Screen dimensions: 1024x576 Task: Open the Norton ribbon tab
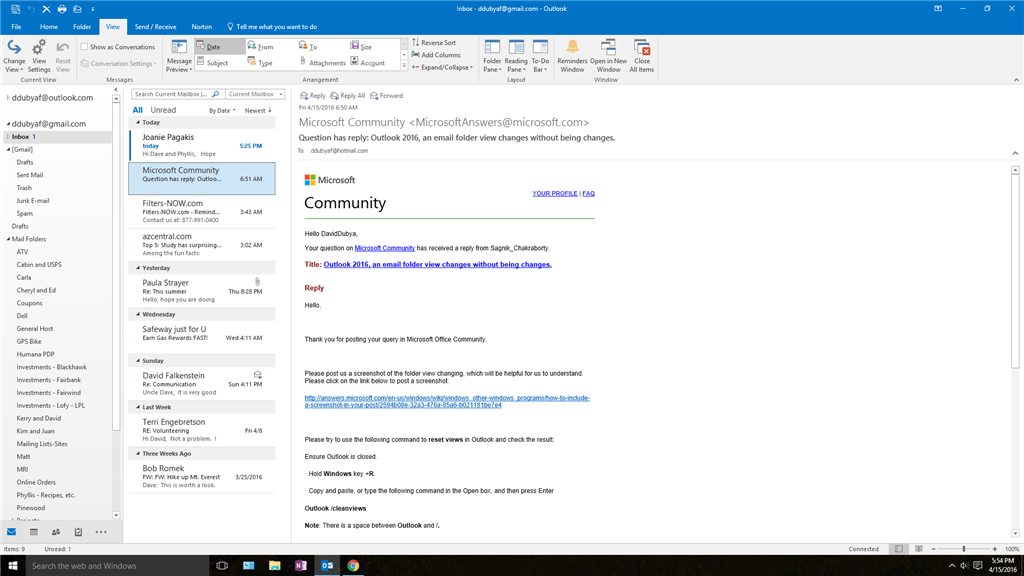click(201, 27)
